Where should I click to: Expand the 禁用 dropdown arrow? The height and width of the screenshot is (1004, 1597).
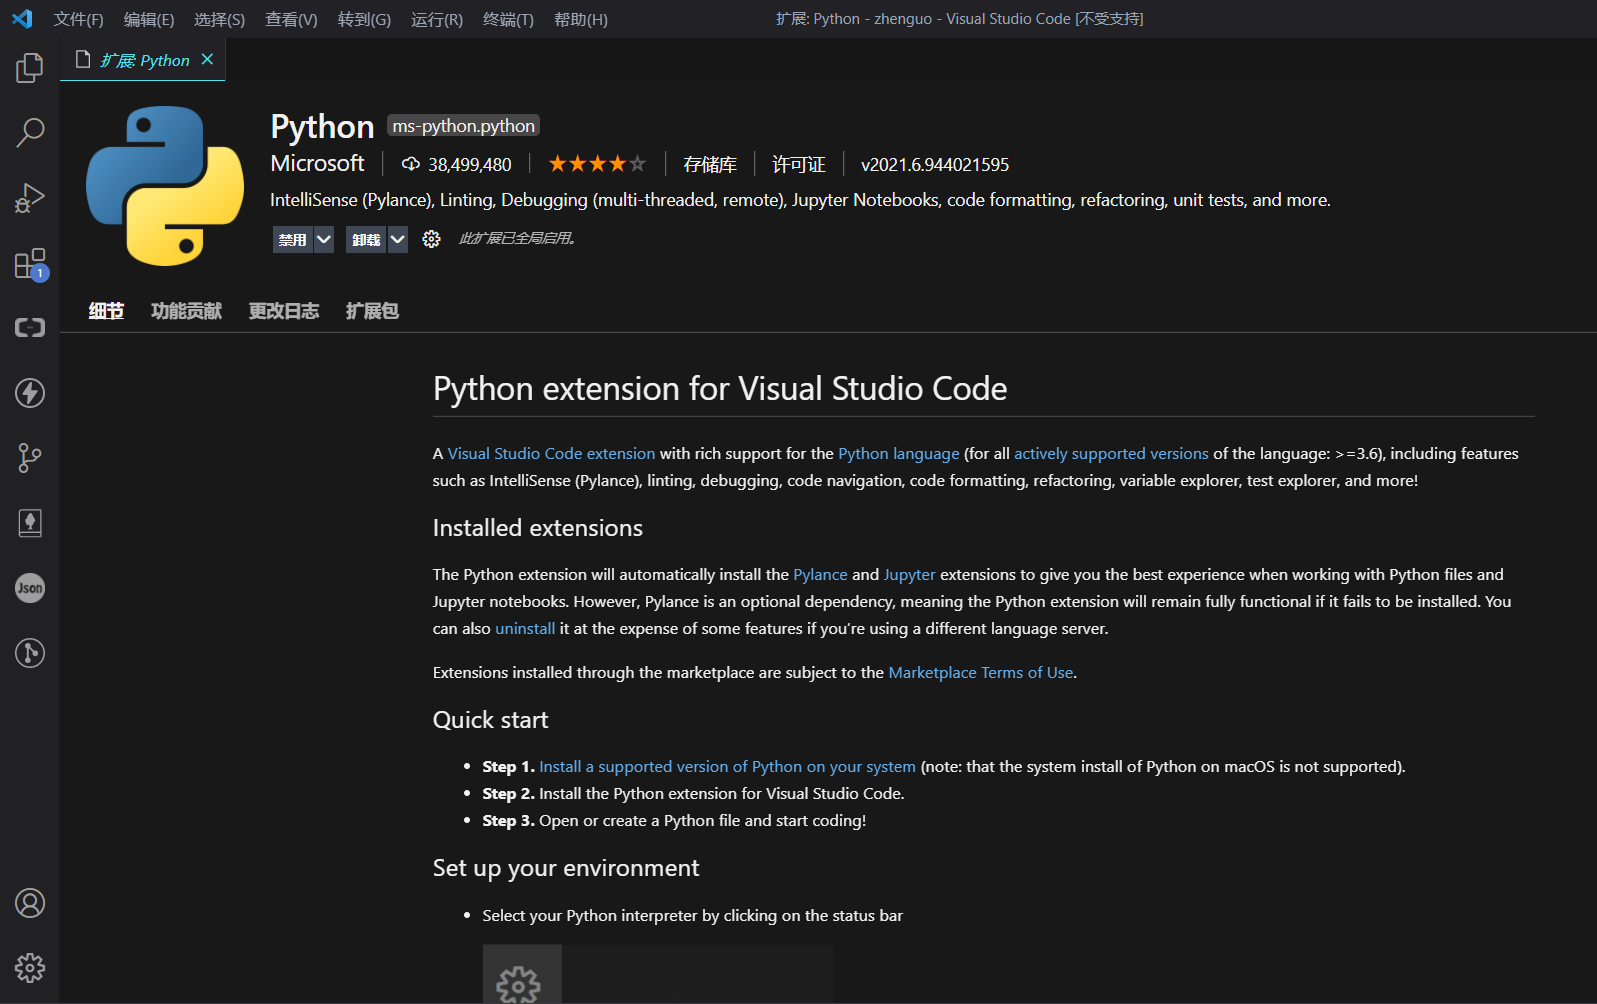[323, 240]
